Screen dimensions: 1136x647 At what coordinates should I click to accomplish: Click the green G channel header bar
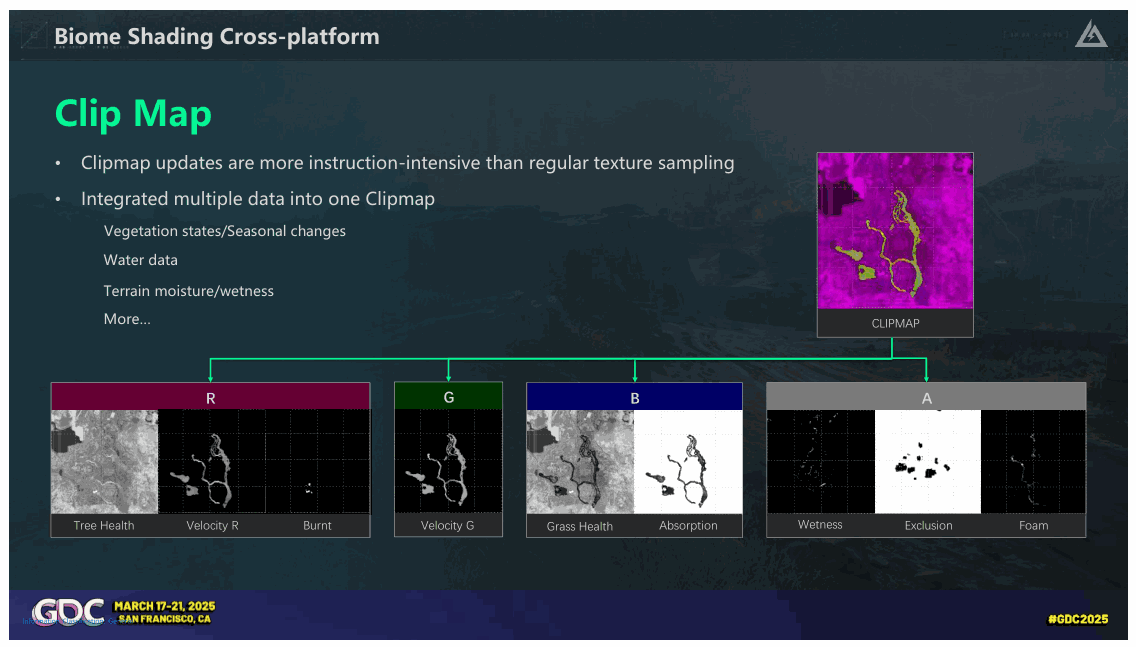tap(448, 396)
